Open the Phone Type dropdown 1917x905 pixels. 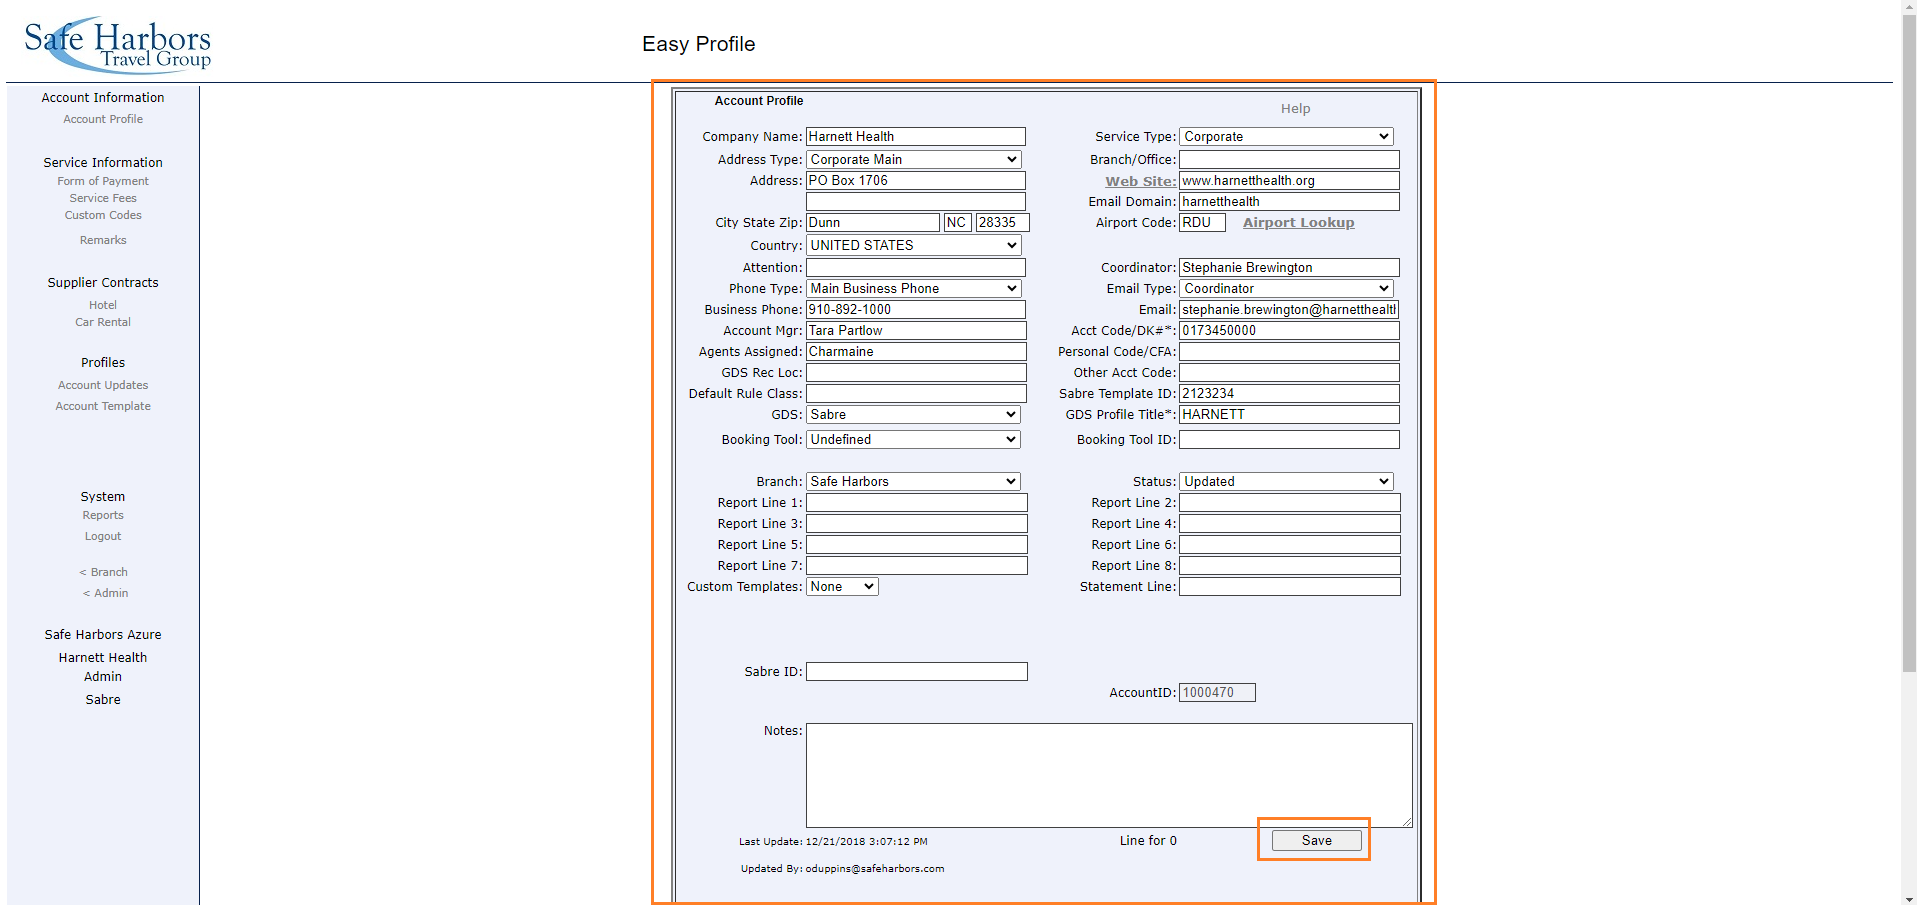(x=914, y=289)
